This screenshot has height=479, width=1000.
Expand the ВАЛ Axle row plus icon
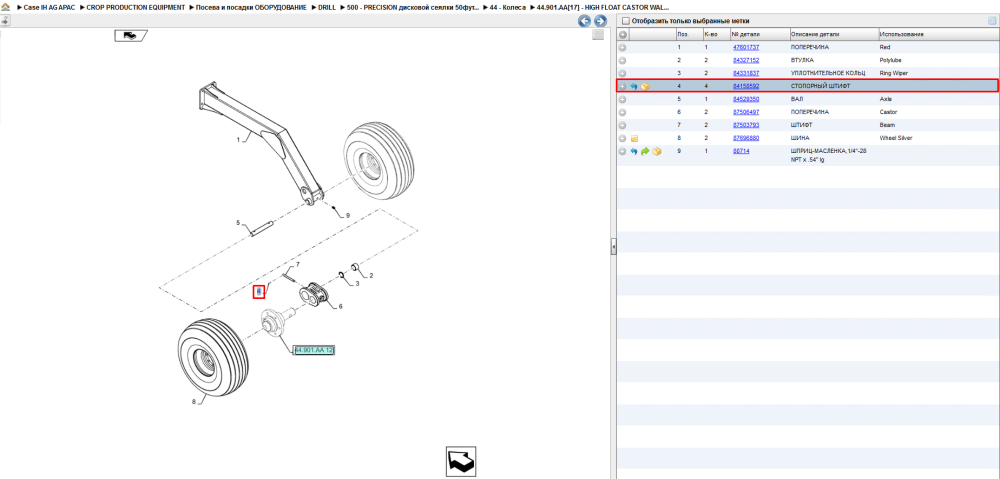pos(623,99)
